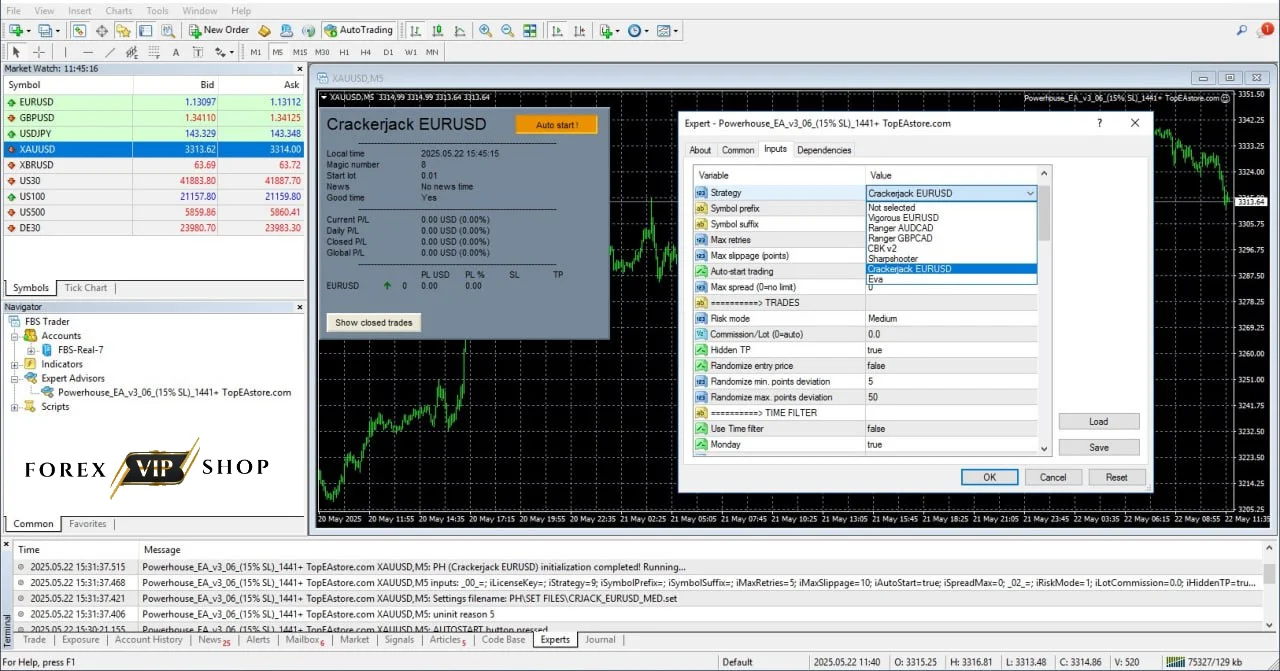Image resolution: width=1280 pixels, height=671 pixels.
Task: Switch to the About tab in Expert dialog
Action: click(700, 150)
